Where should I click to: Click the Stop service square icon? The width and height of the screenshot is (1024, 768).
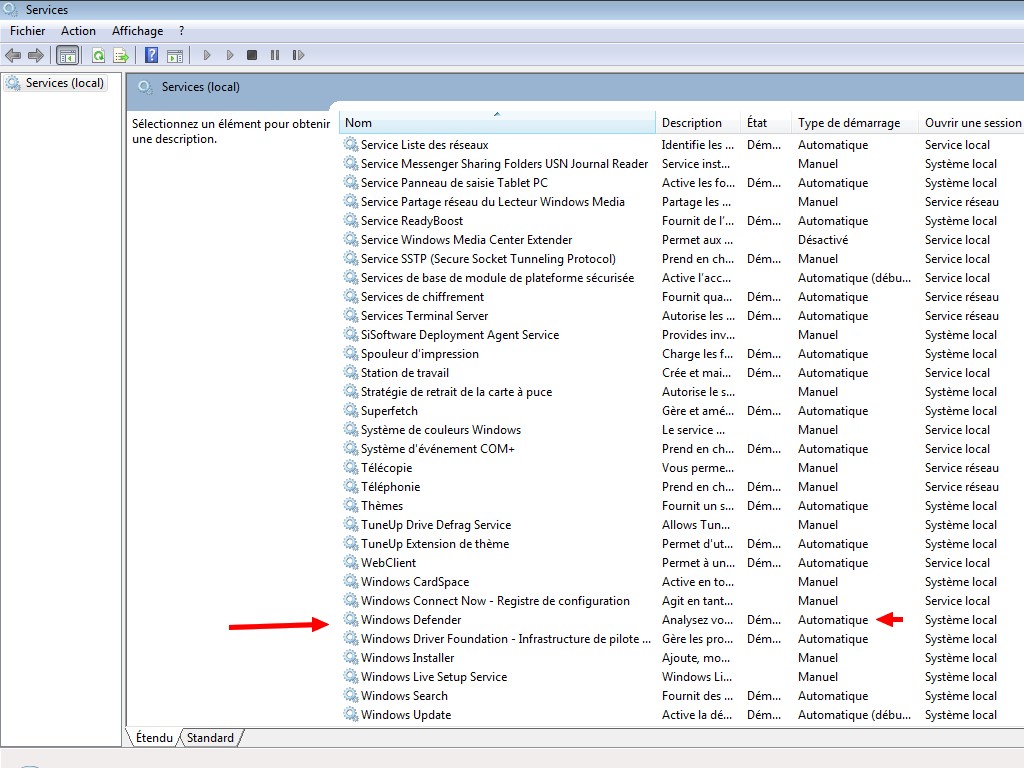click(252, 55)
